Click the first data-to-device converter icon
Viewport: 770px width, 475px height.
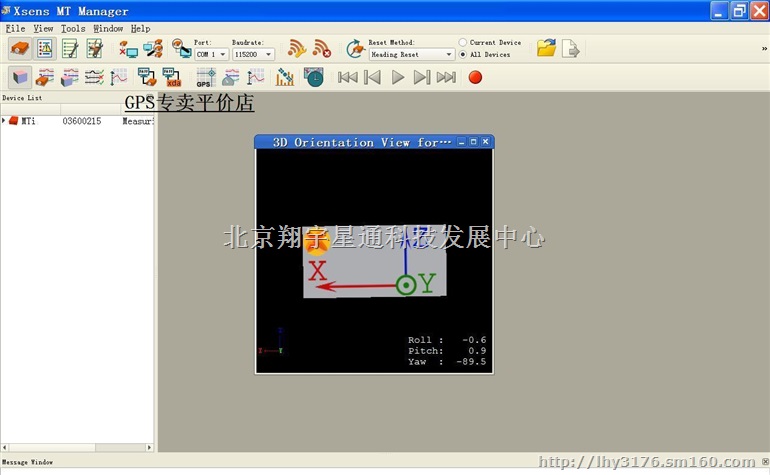[x=147, y=77]
